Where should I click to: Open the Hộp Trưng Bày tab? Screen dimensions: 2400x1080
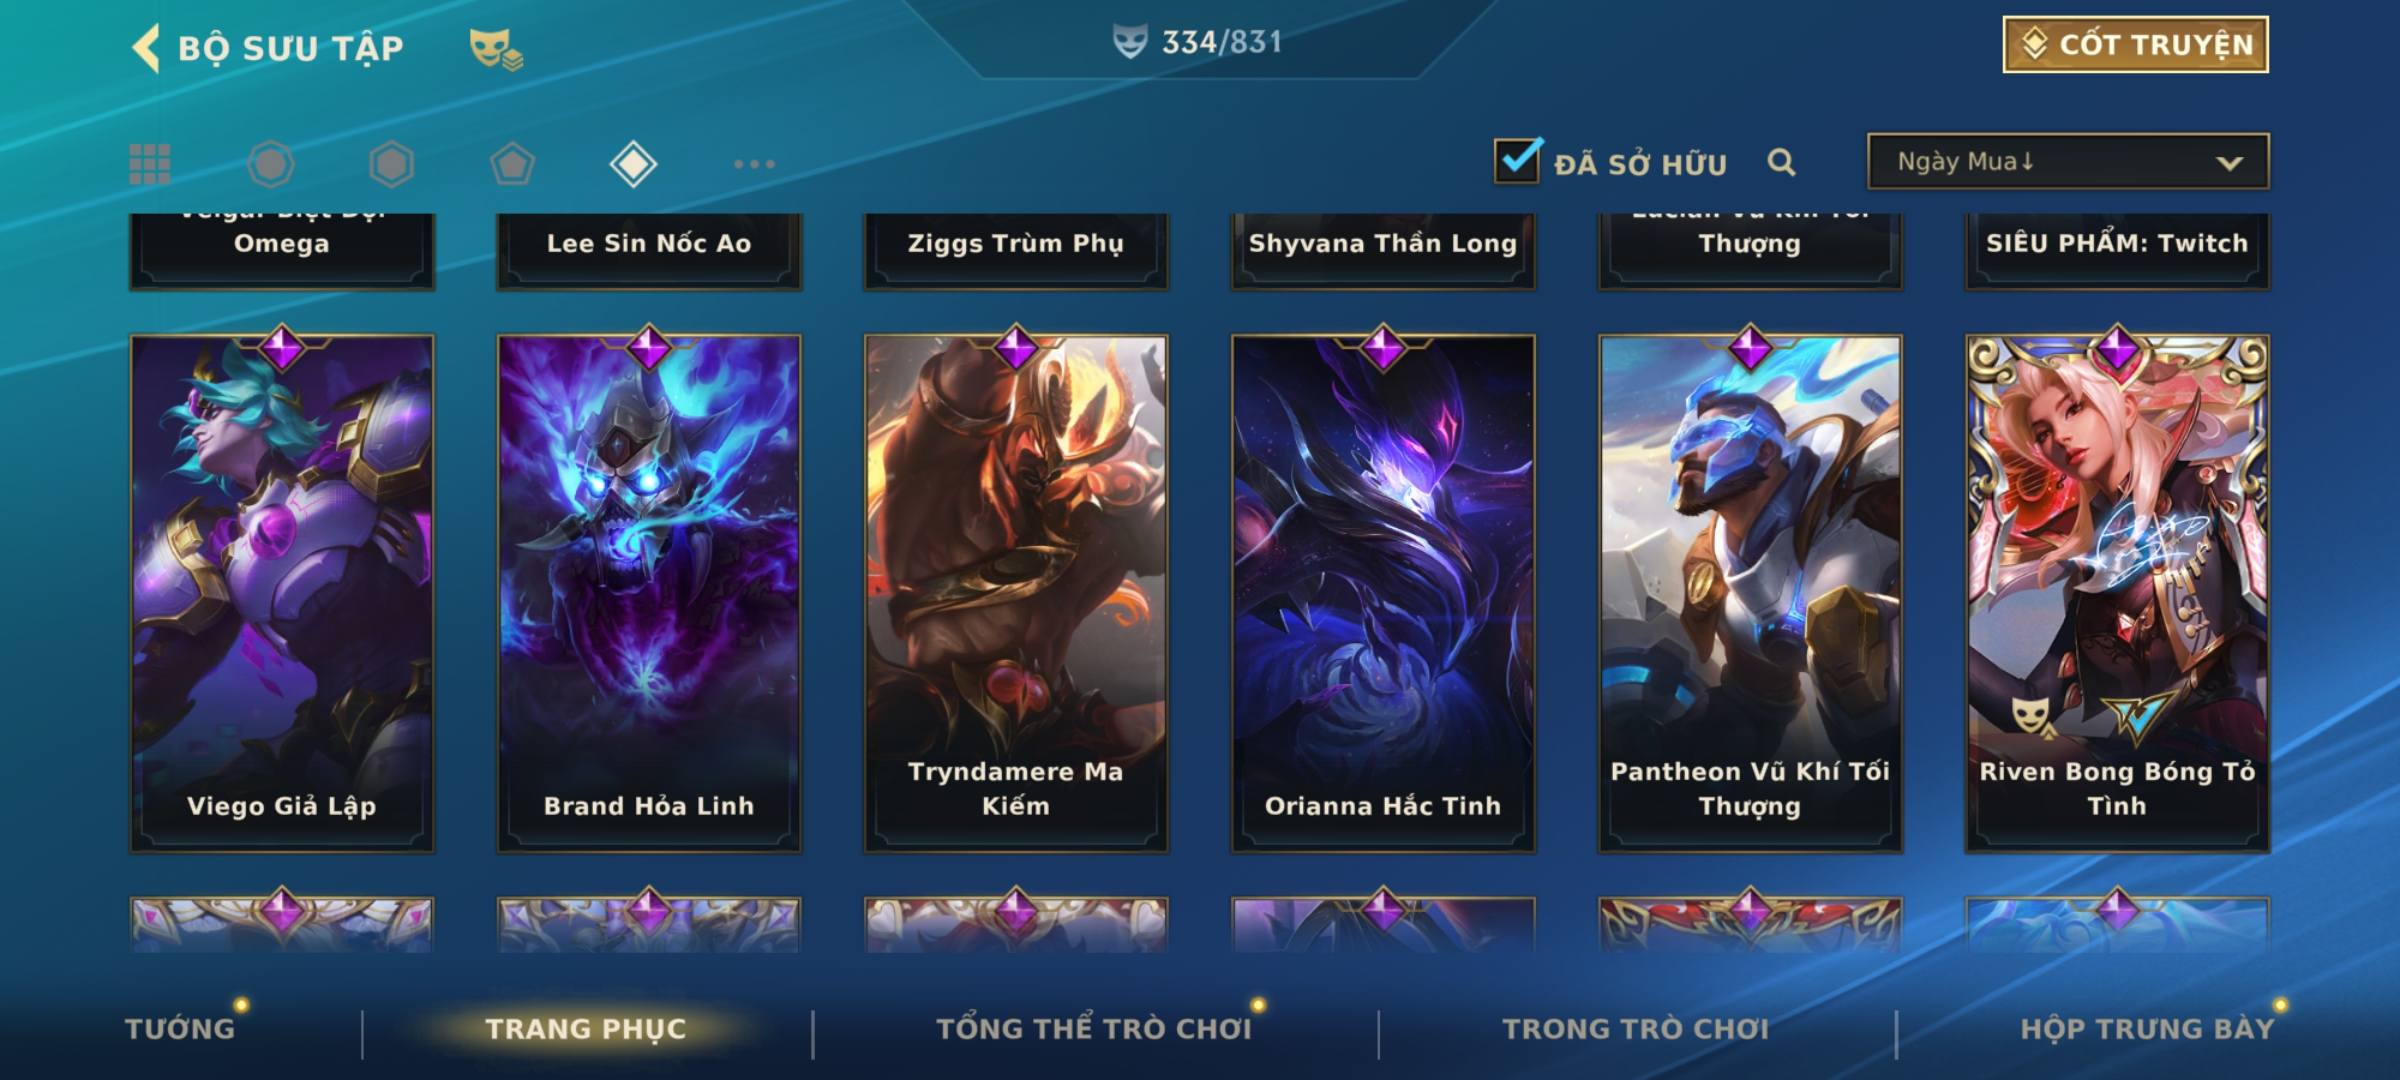2147,1028
